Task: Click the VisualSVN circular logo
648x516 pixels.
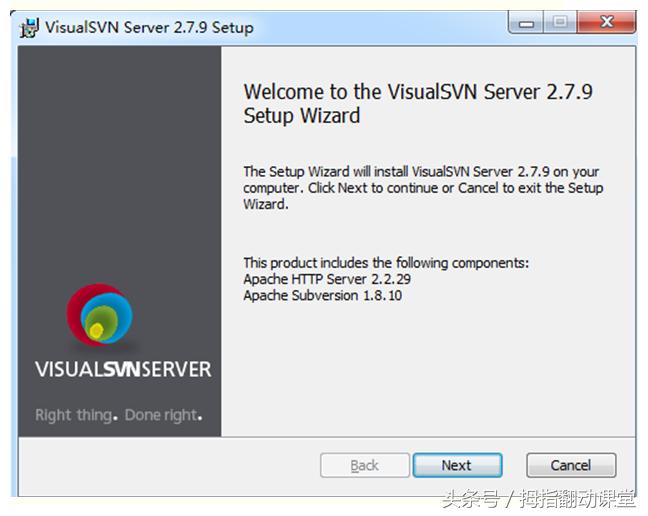Action: [x=100, y=315]
